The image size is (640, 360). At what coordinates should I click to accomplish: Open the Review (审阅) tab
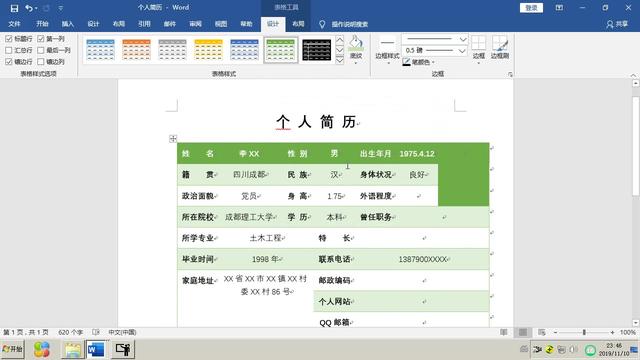[x=195, y=24]
